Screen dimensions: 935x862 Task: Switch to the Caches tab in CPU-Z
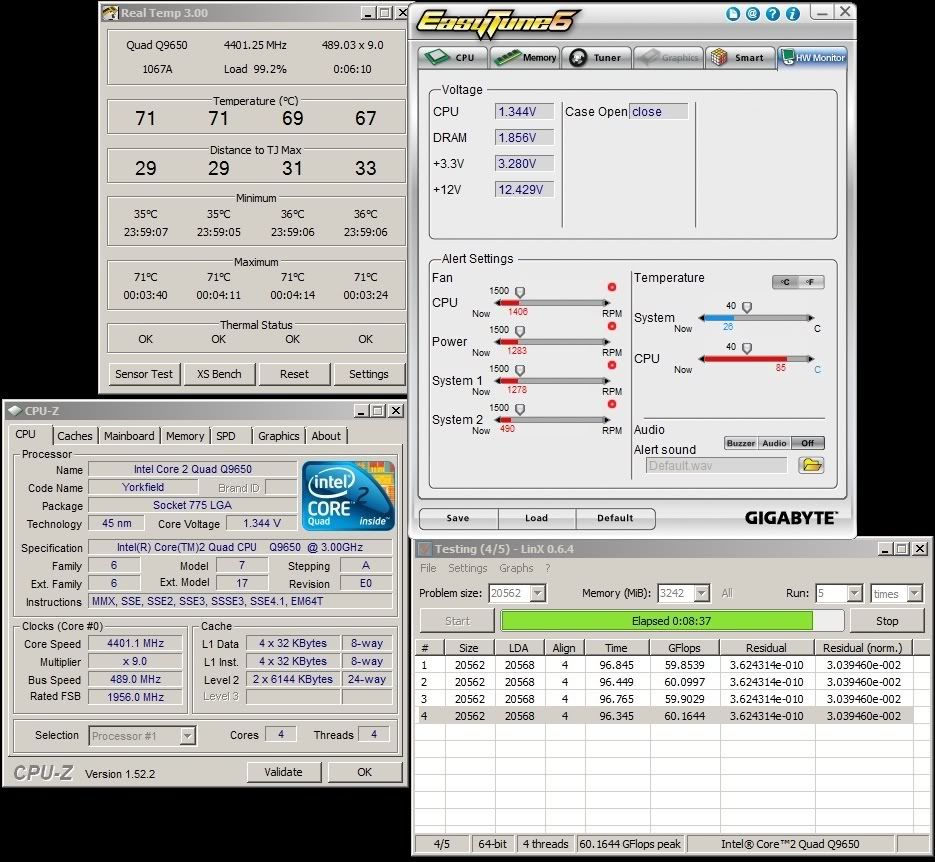pos(75,436)
